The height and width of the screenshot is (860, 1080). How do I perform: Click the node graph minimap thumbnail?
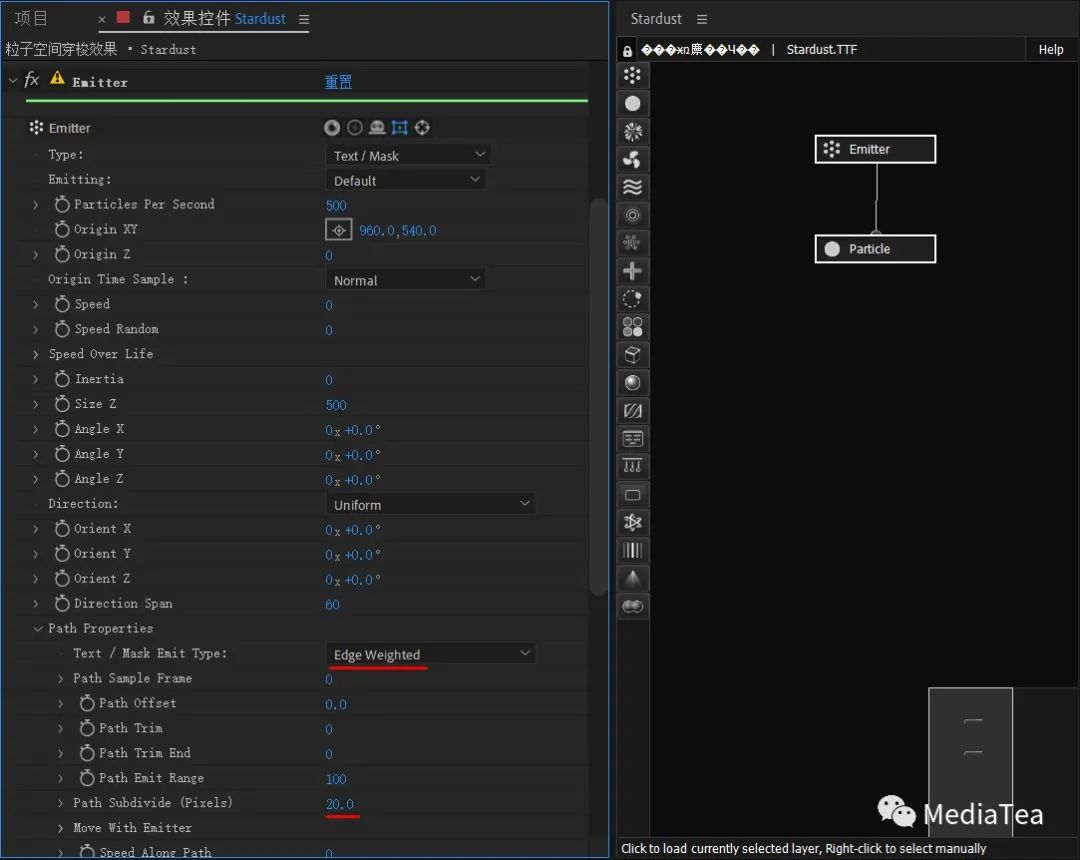pyautogui.click(x=970, y=761)
